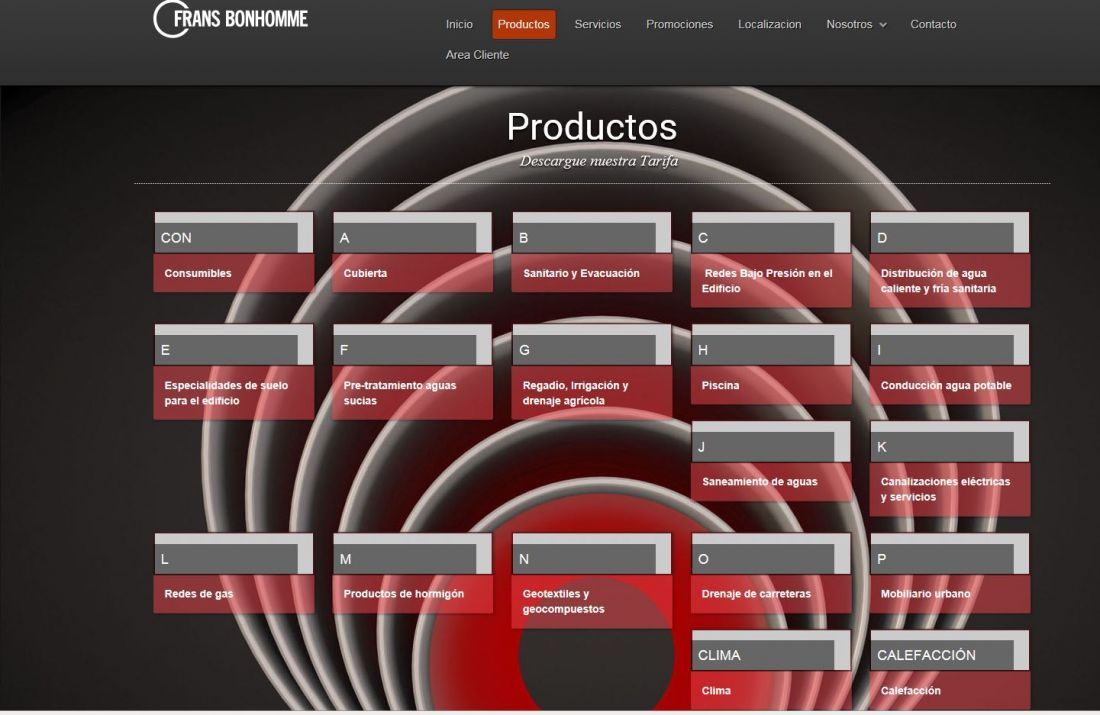Open Regadío, Irrigación y drenaje agrícola
The image size is (1100, 715).
592,393
